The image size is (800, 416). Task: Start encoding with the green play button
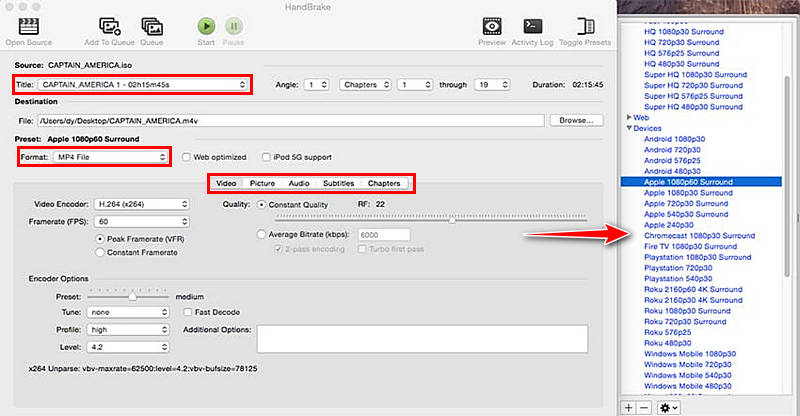206,26
